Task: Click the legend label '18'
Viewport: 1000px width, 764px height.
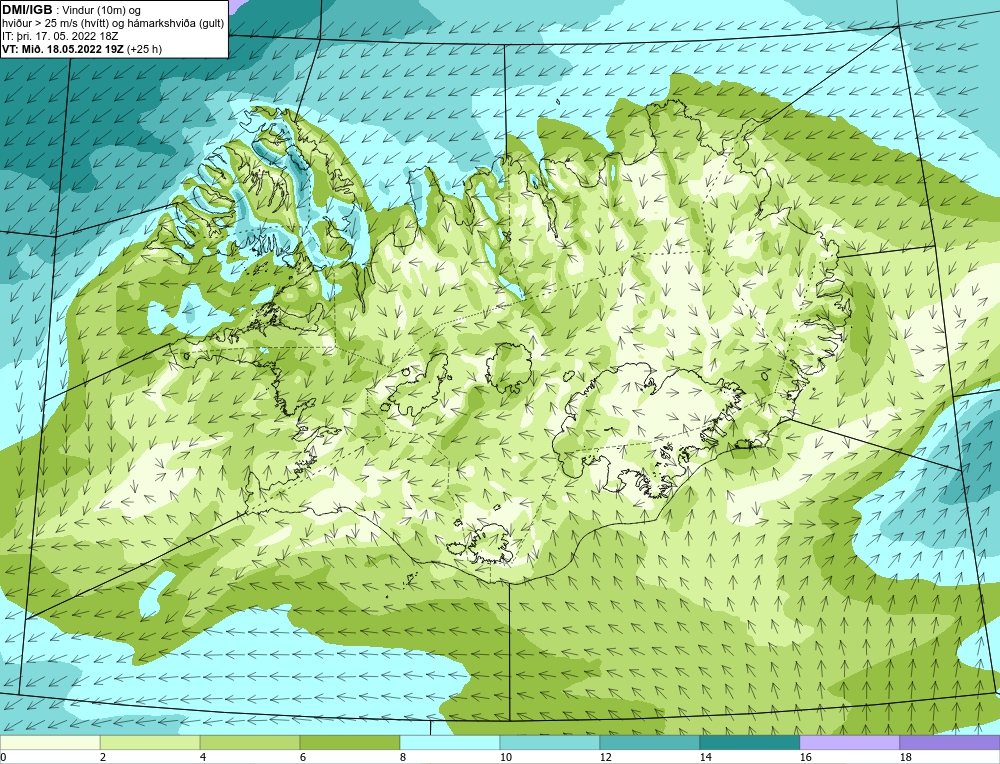Action: point(905,757)
